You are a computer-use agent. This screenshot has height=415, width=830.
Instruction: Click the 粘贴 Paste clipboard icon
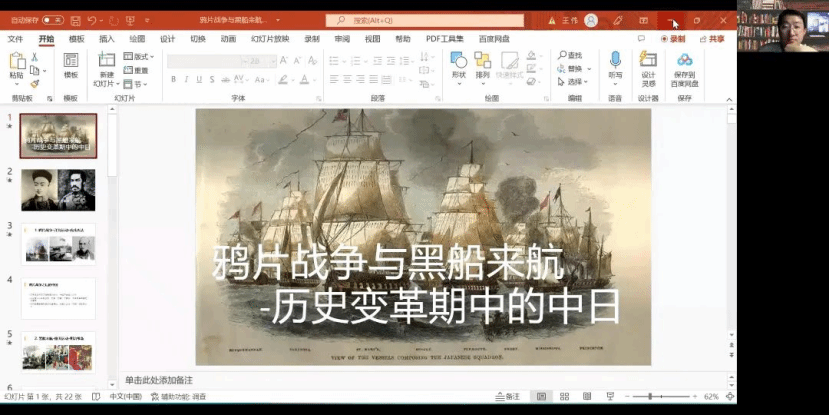16,61
